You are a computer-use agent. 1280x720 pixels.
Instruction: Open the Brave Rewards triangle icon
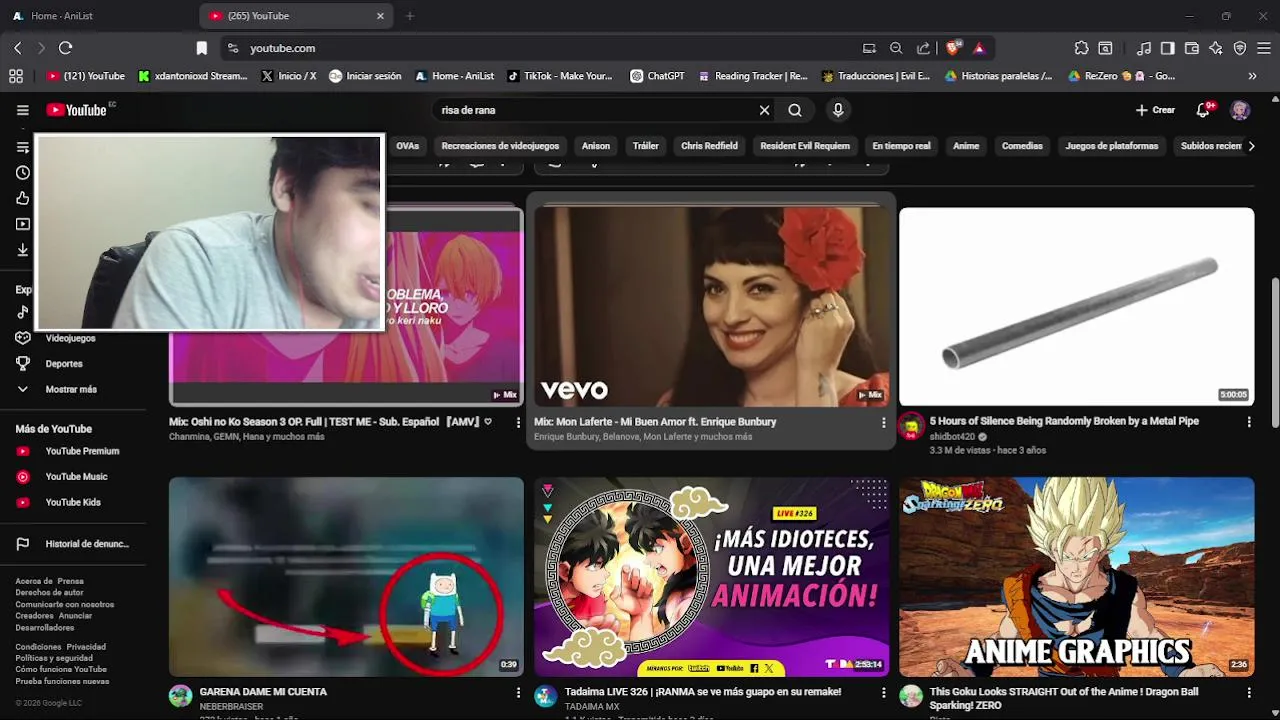click(x=979, y=48)
